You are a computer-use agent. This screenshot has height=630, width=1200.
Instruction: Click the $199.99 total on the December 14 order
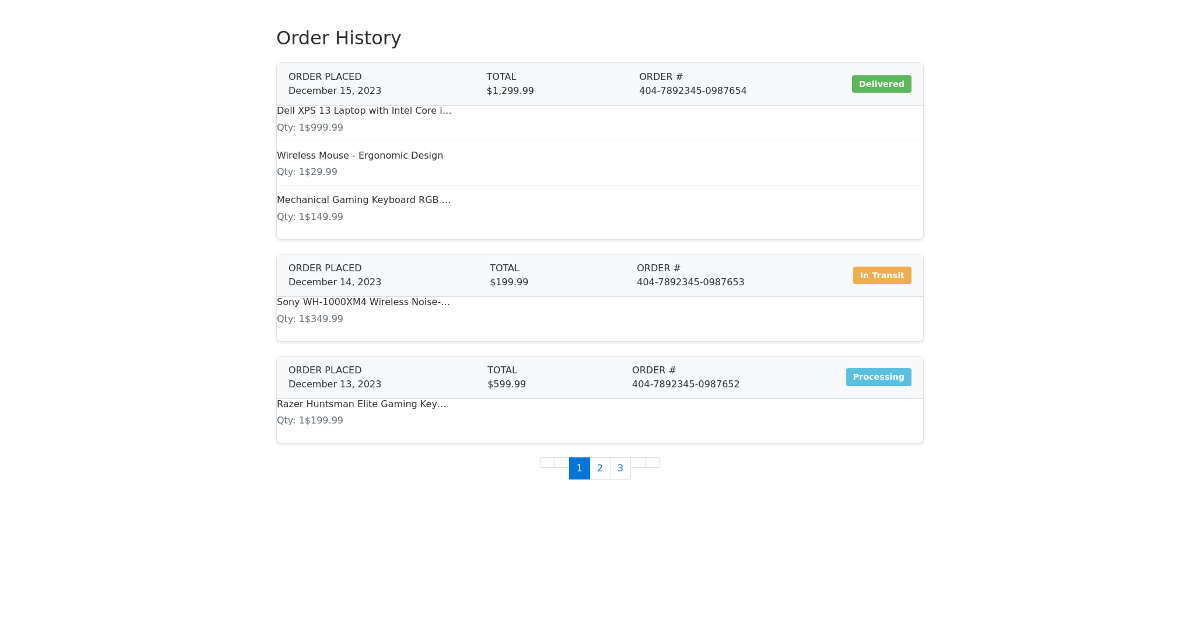tap(509, 281)
